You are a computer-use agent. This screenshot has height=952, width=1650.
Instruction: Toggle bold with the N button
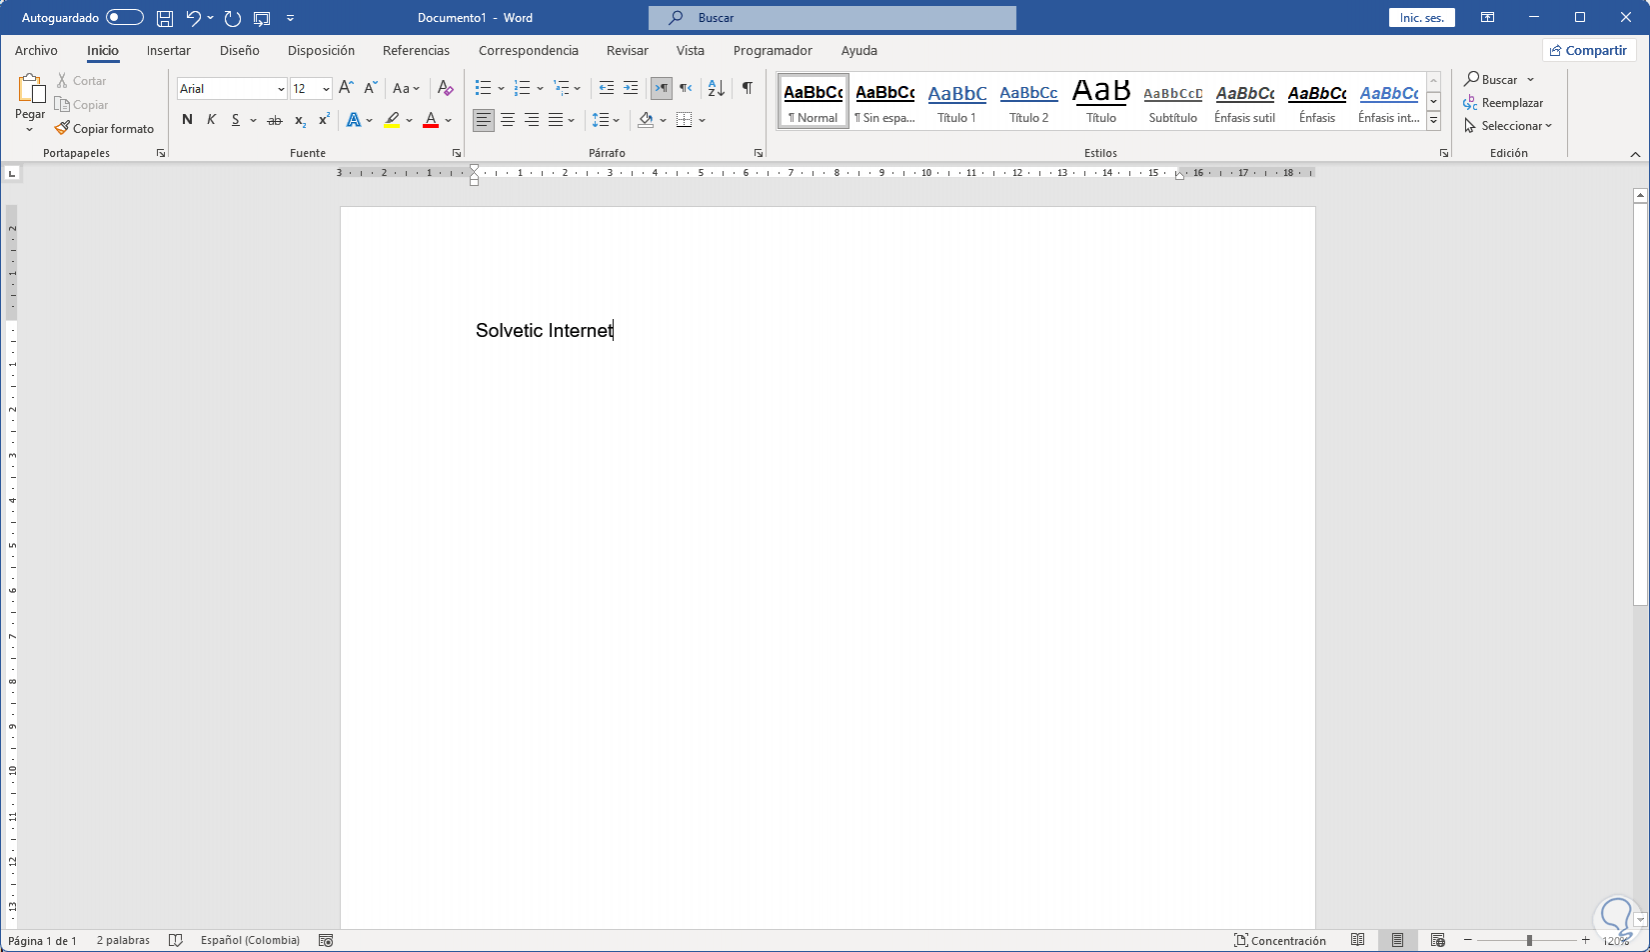pos(187,120)
